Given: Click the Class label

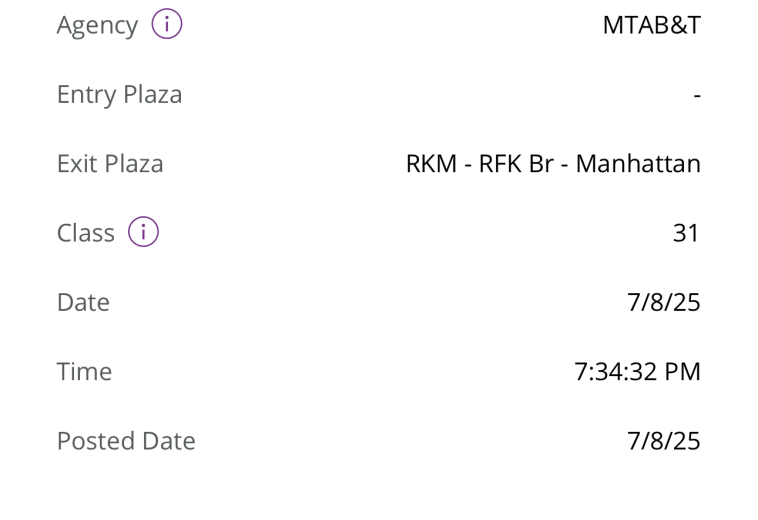Looking at the screenshot, I should tap(86, 233).
